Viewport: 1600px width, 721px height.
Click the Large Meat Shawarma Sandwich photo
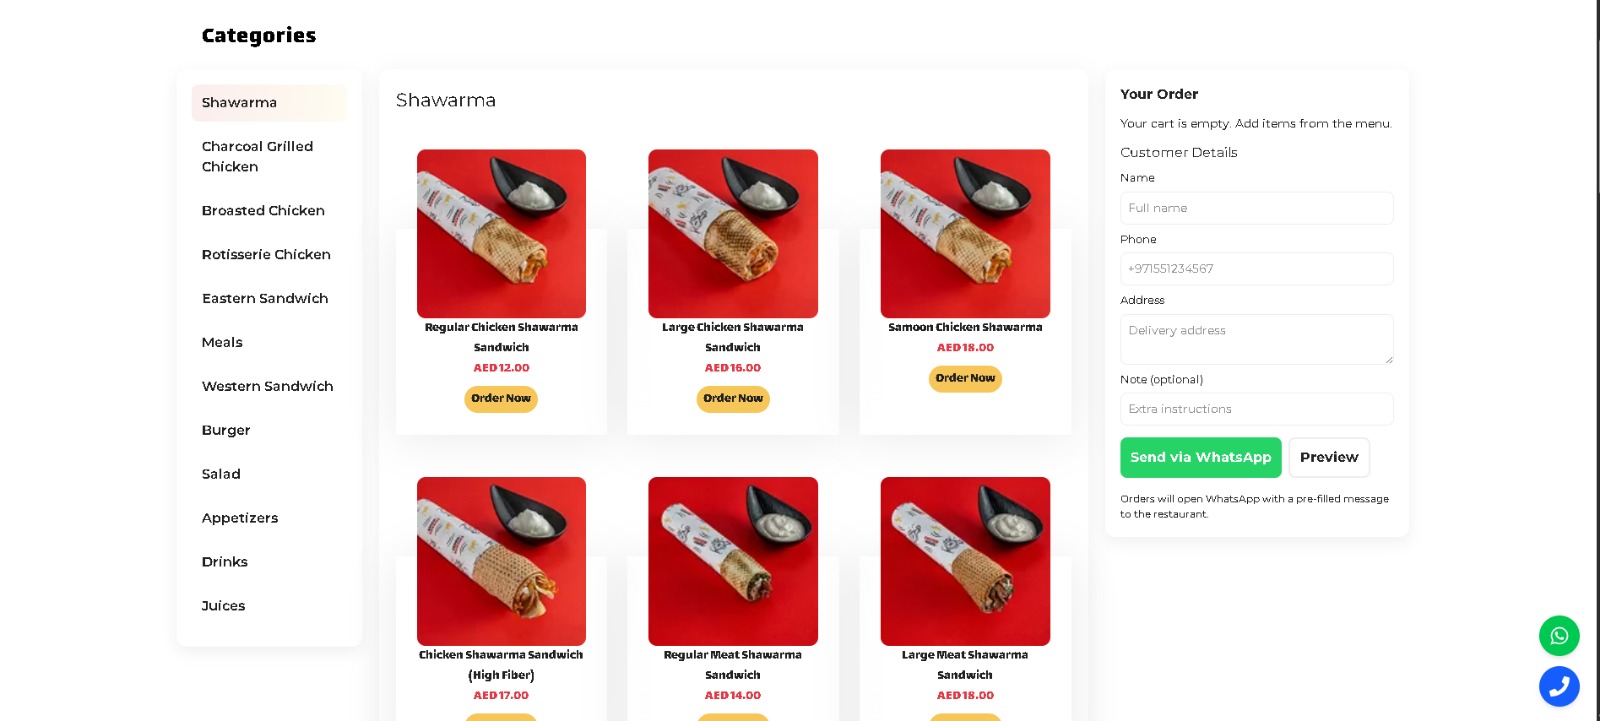(965, 561)
